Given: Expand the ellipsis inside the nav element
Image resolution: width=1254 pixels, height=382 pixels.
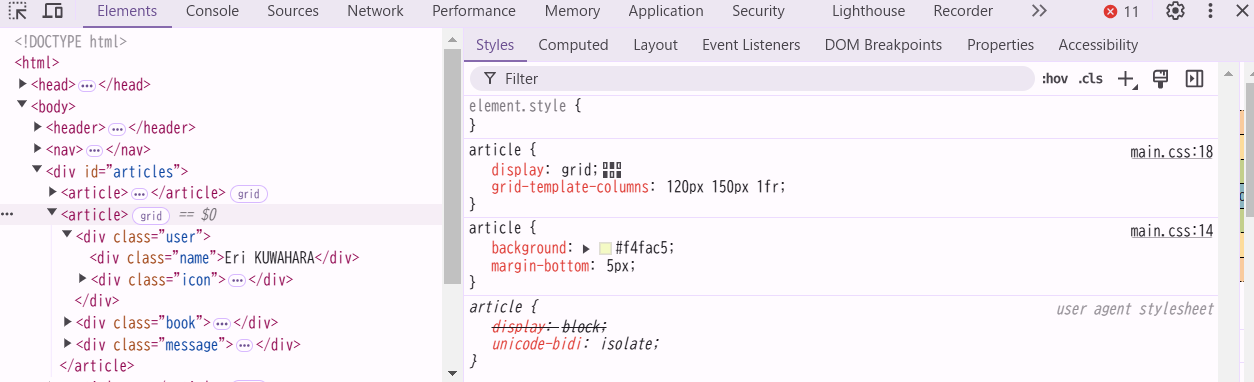Looking at the screenshot, I should click(95, 151).
